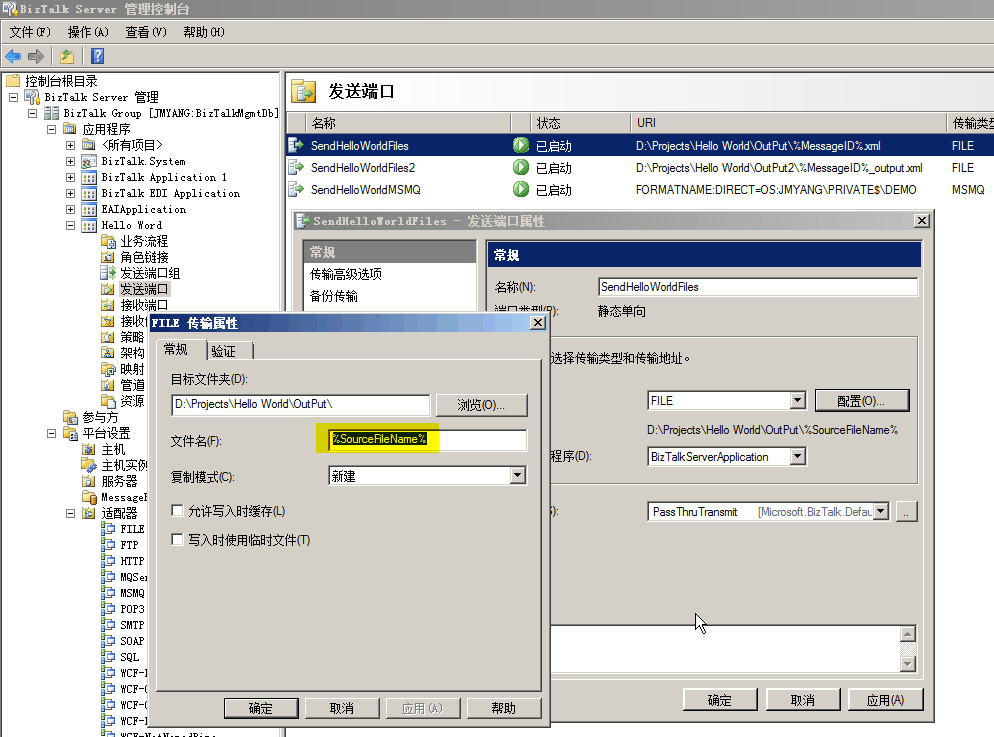Select the SQL adapter in tree

[x=129, y=657]
